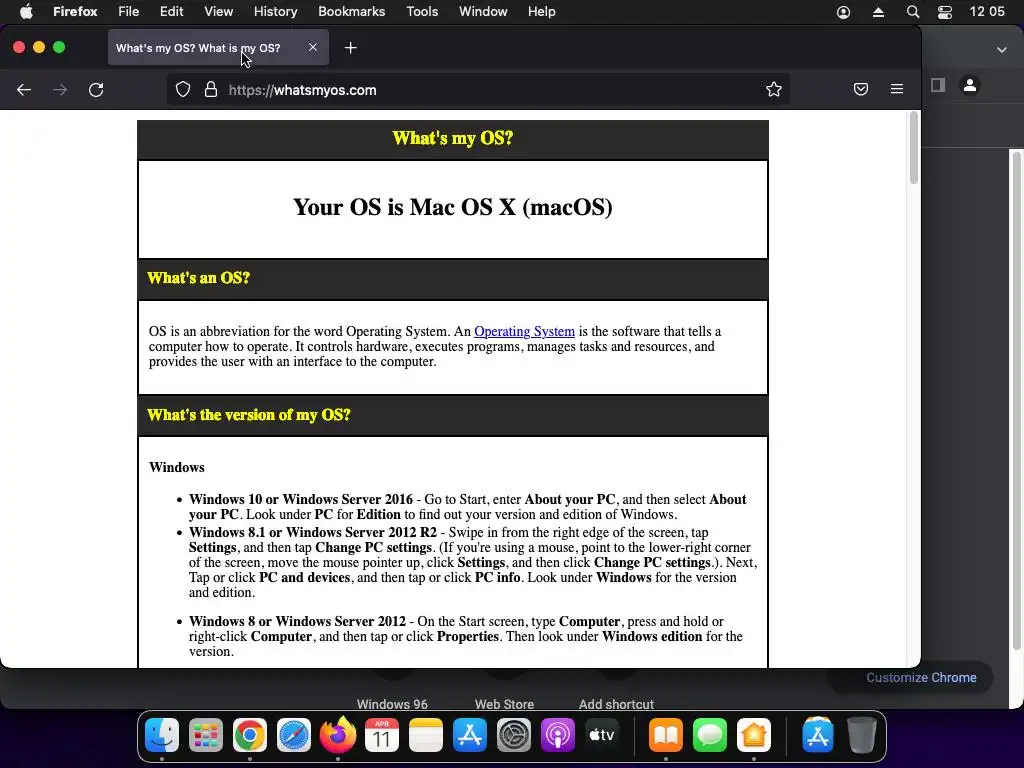Viewport: 1024px width, 768px height.
Task: Open Spotlight search in menu bar
Action: click(x=913, y=12)
